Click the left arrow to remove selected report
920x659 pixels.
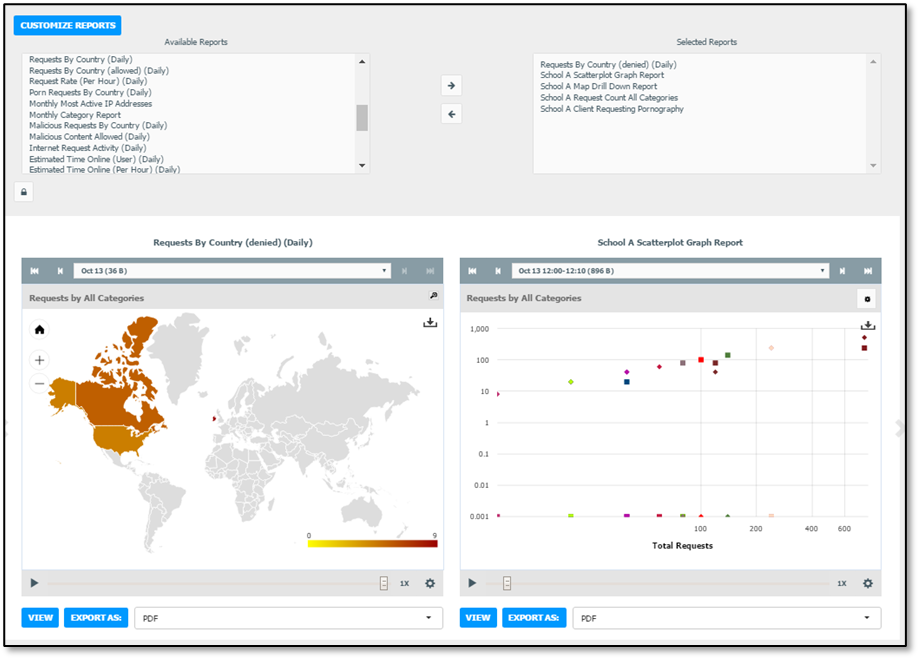pos(451,114)
